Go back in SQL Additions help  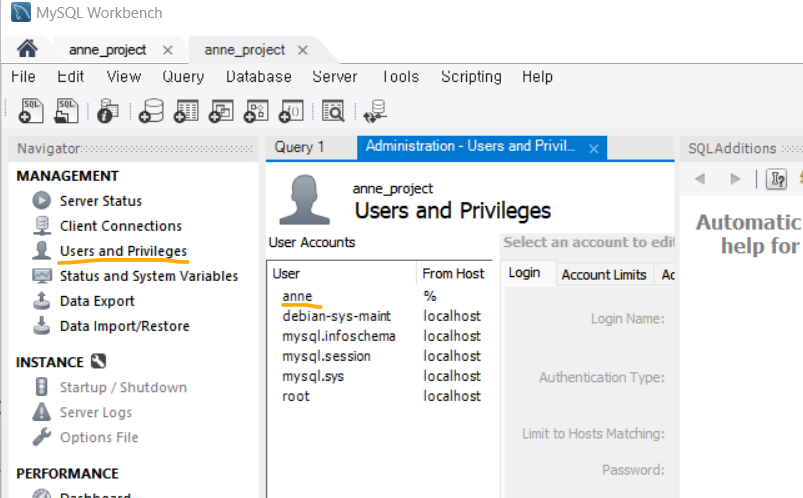(x=700, y=179)
